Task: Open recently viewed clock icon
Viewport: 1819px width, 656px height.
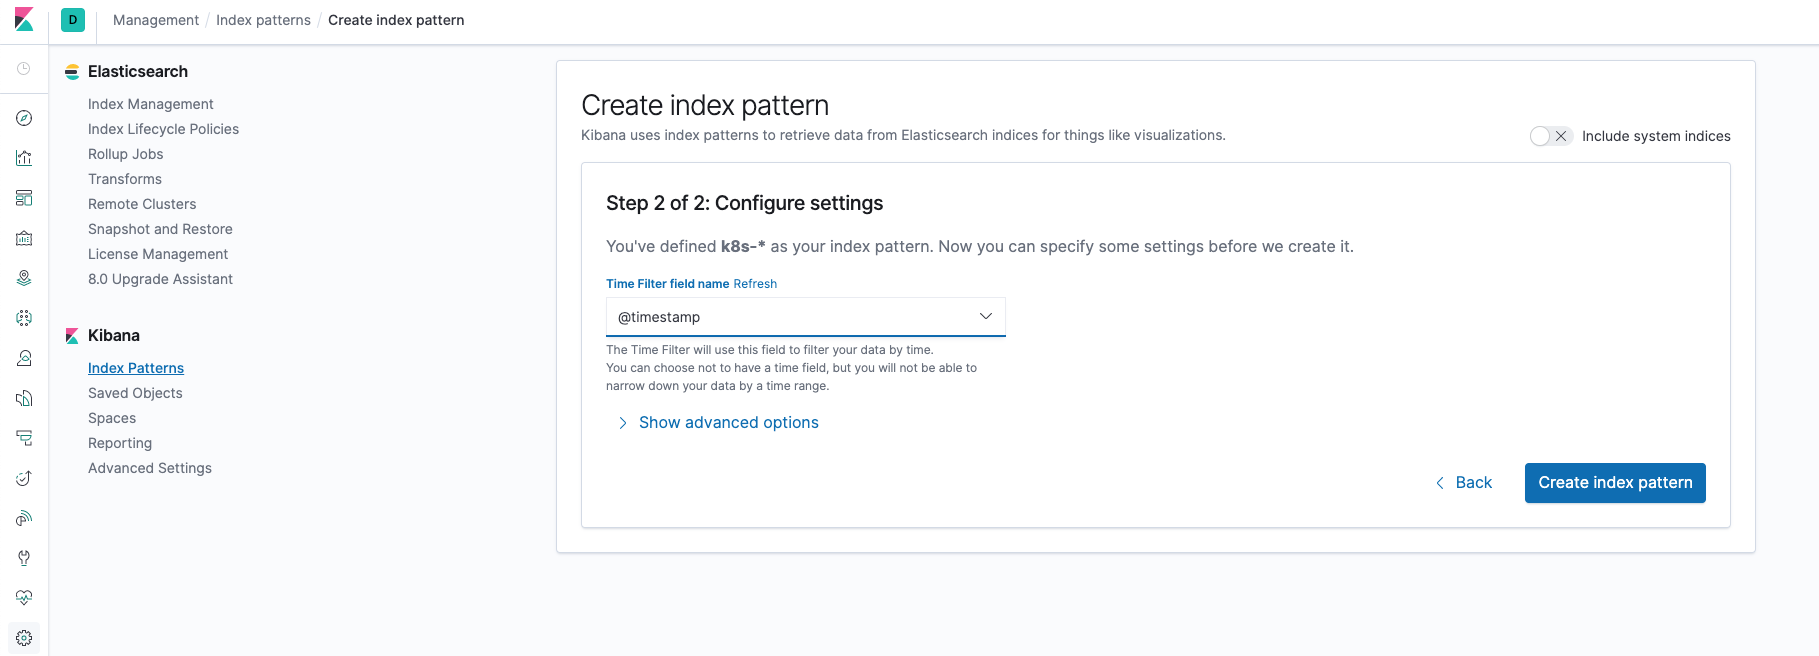Action: tap(24, 69)
